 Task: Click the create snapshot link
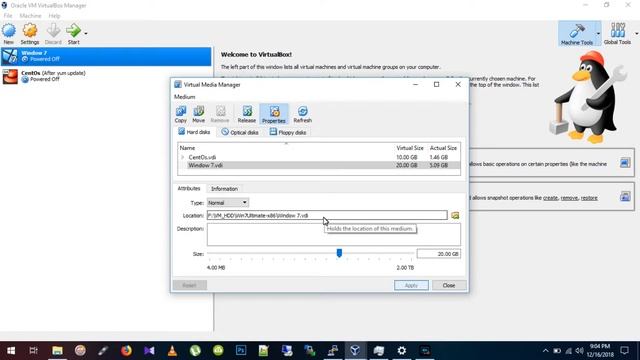tap(550, 198)
